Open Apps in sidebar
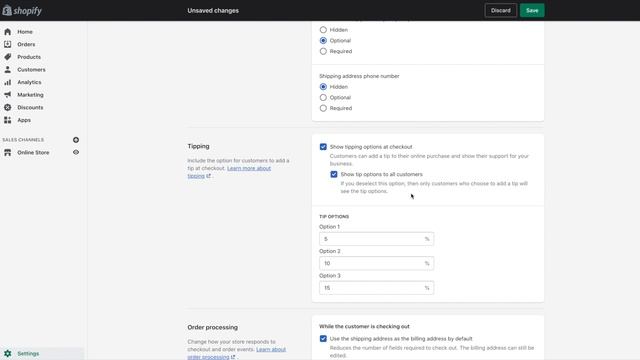This screenshot has width=640, height=360. 24,120
